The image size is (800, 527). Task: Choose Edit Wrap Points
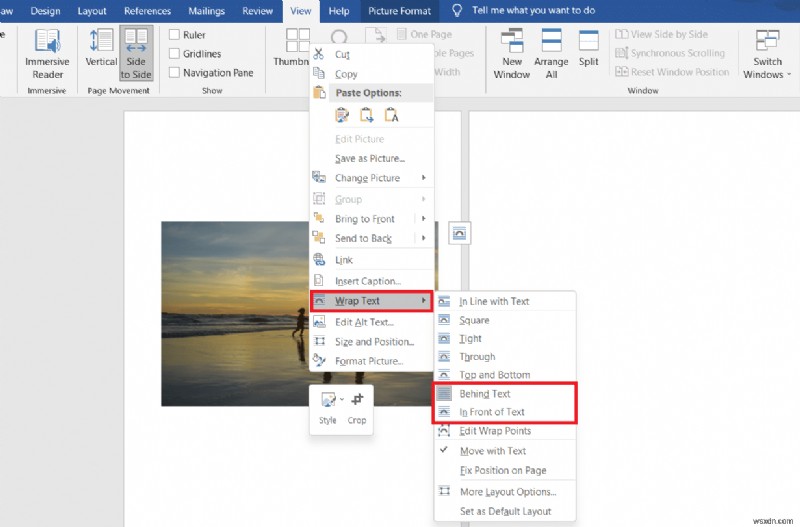(x=505, y=431)
